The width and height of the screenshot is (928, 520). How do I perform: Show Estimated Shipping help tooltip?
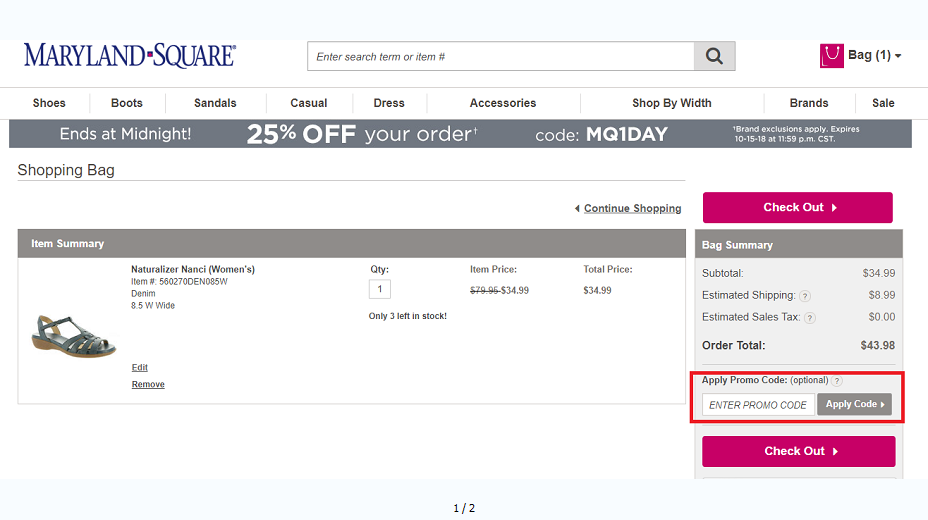805,296
